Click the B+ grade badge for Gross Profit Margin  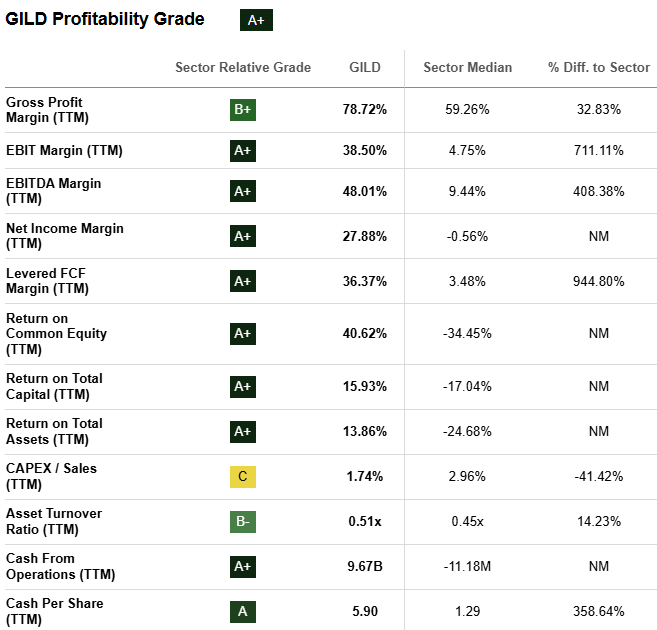tap(242, 109)
